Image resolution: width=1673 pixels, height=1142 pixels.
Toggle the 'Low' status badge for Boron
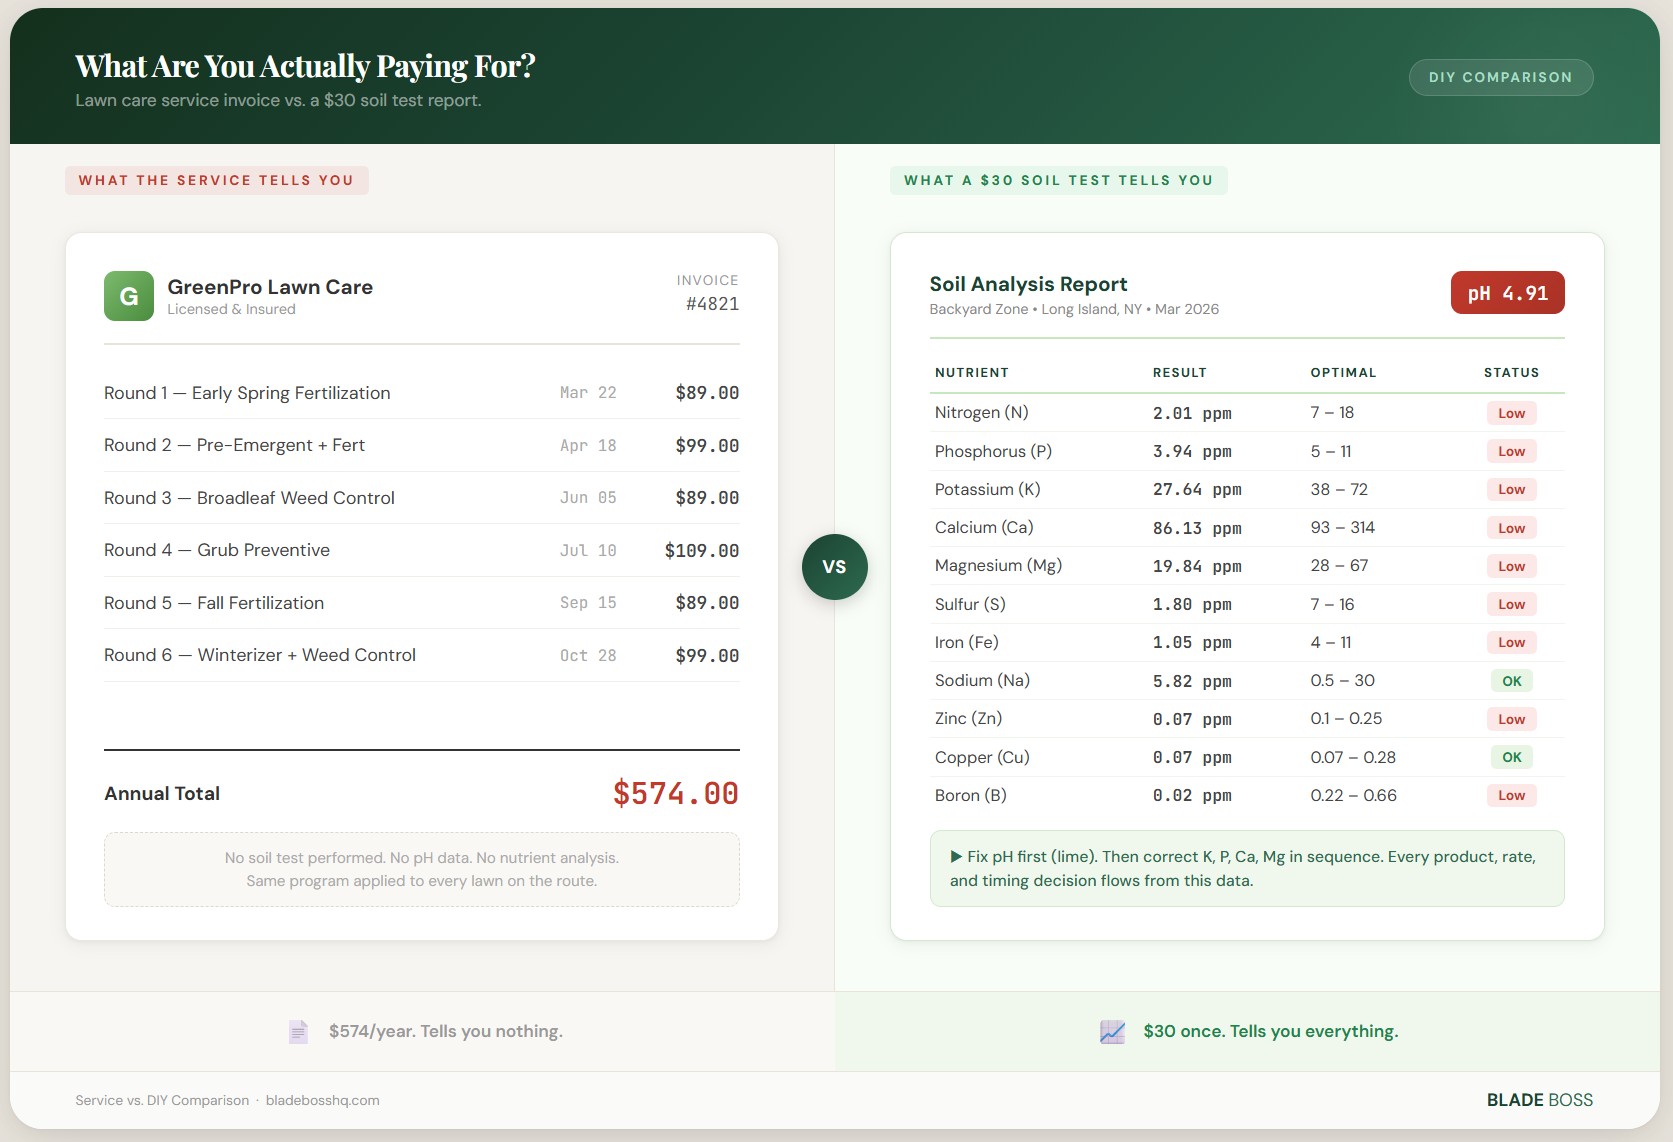[x=1511, y=795]
